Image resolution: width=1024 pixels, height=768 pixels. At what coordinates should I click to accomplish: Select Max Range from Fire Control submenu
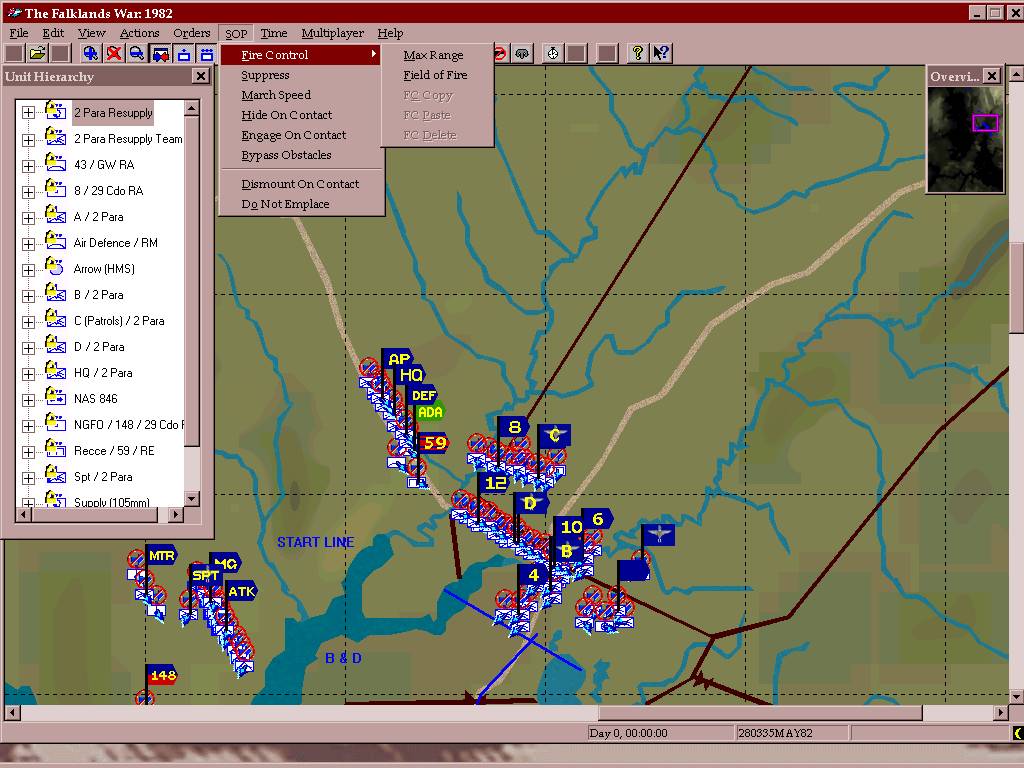coord(433,55)
